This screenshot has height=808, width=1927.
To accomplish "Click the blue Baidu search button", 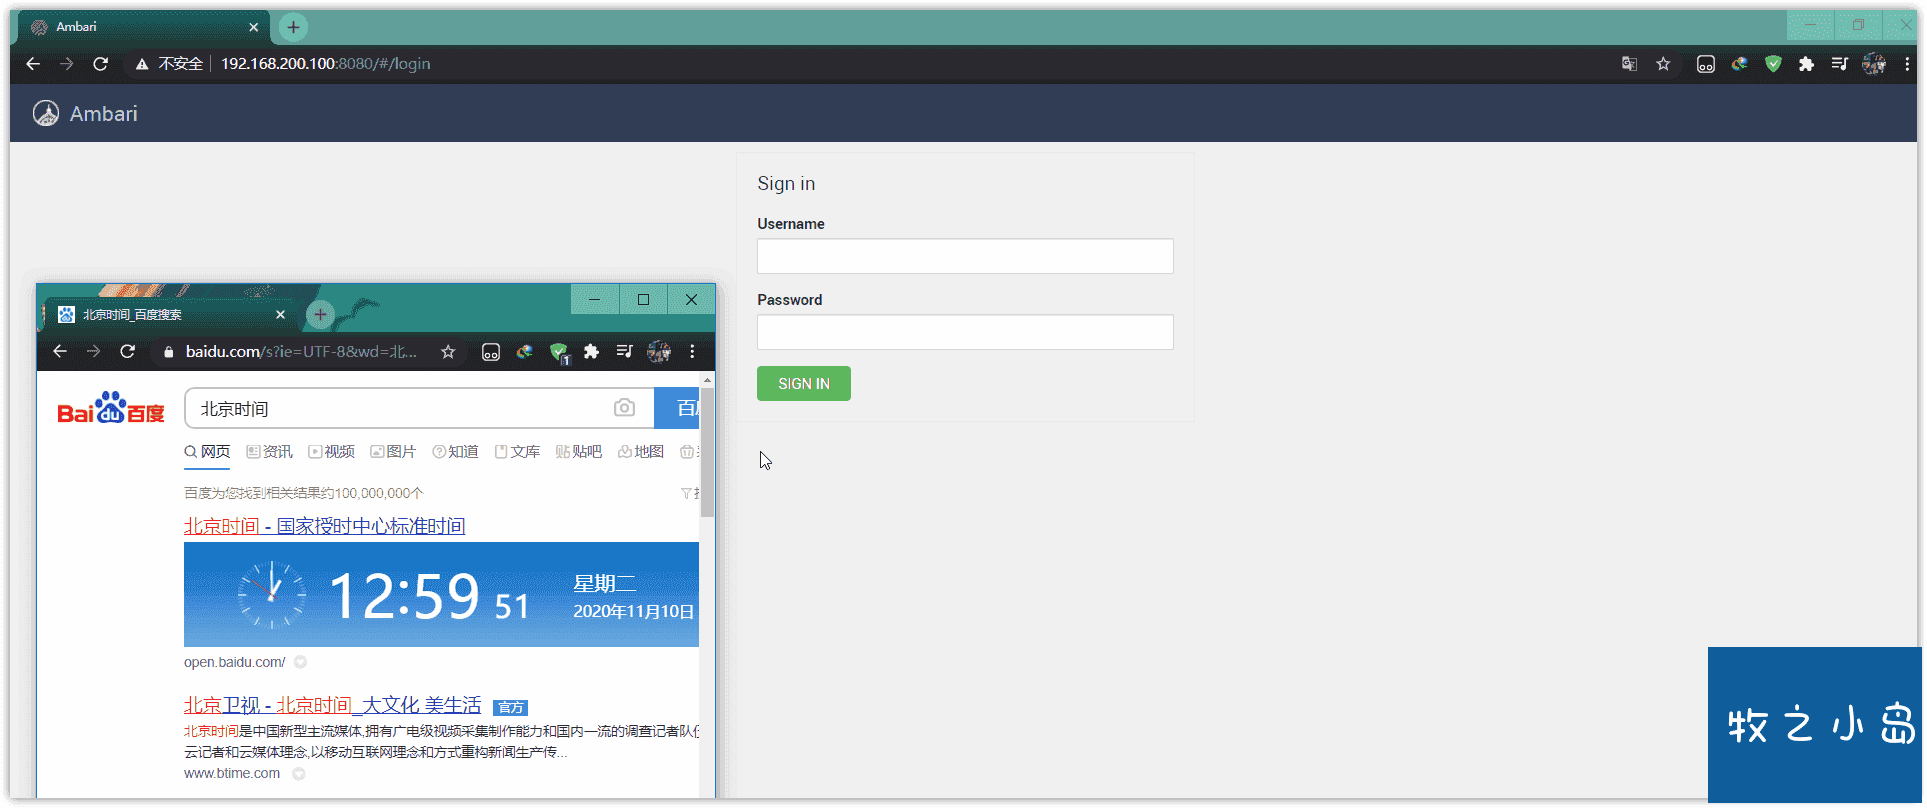I will (x=678, y=408).
